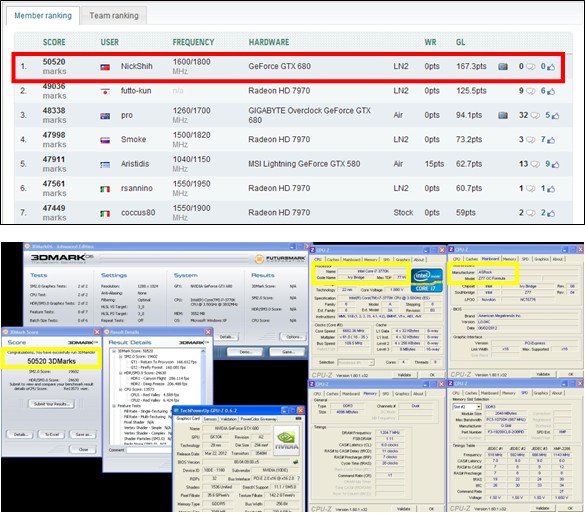
Task: Click the thumbs-up icon in coccus80's row
Action: click(x=551, y=214)
